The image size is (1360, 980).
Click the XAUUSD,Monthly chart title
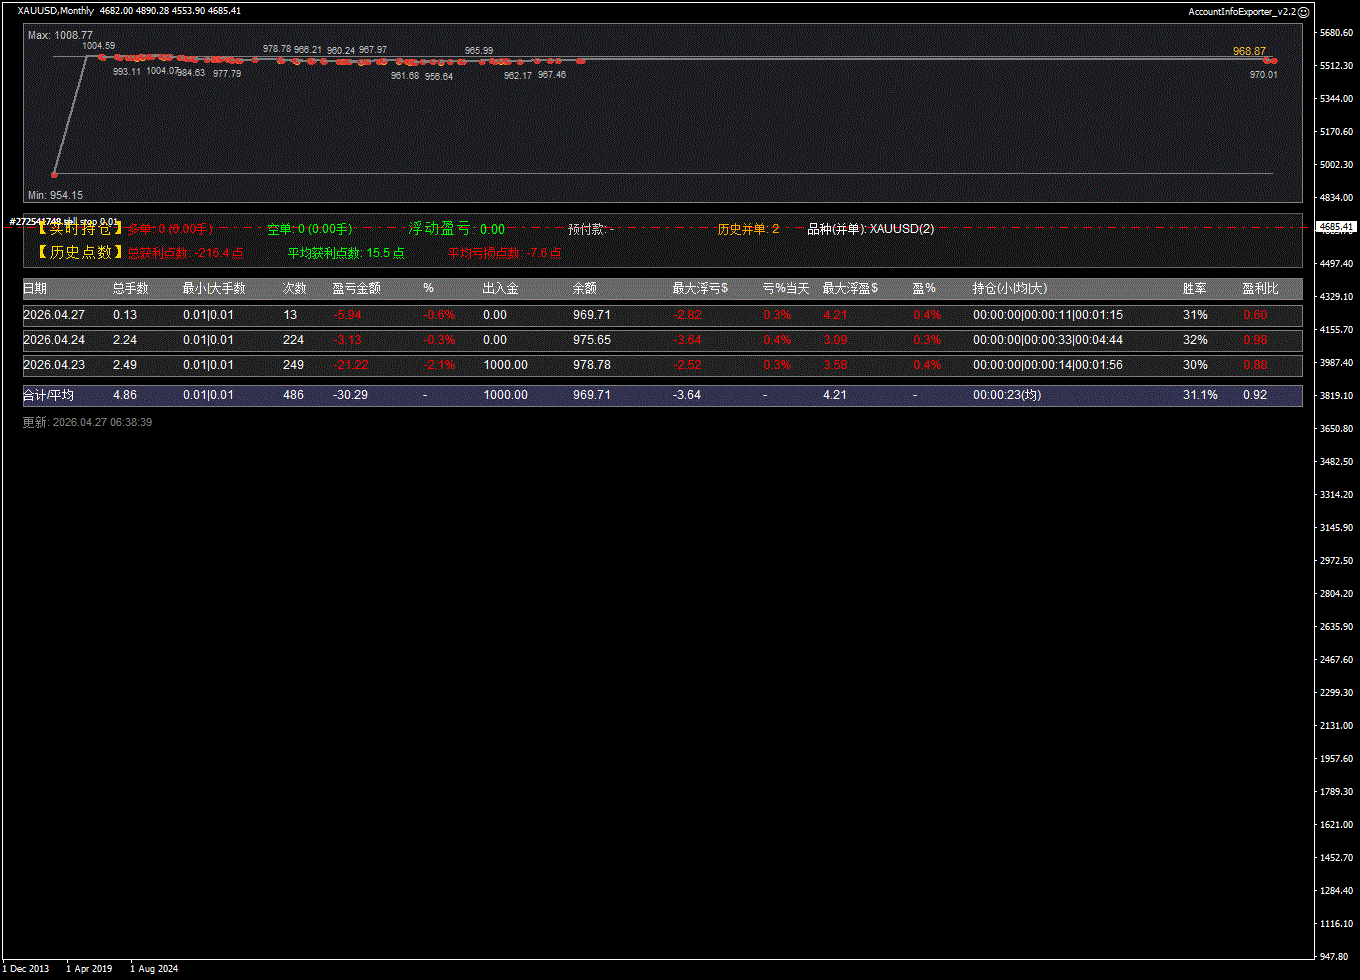tap(56, 11)
